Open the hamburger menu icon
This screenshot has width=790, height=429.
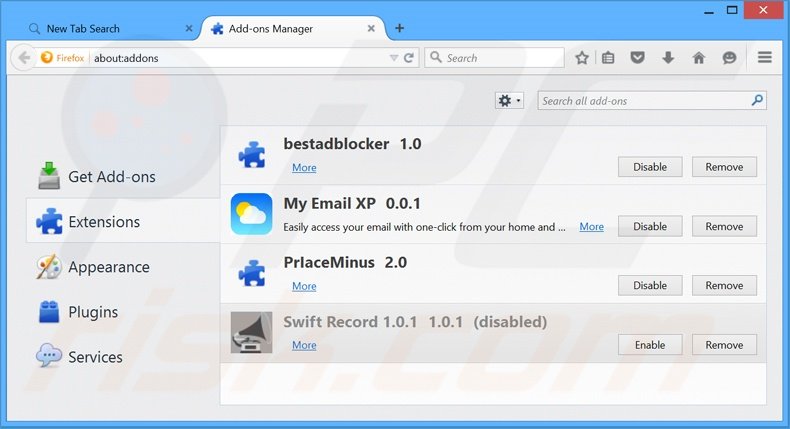click(765, 58)
